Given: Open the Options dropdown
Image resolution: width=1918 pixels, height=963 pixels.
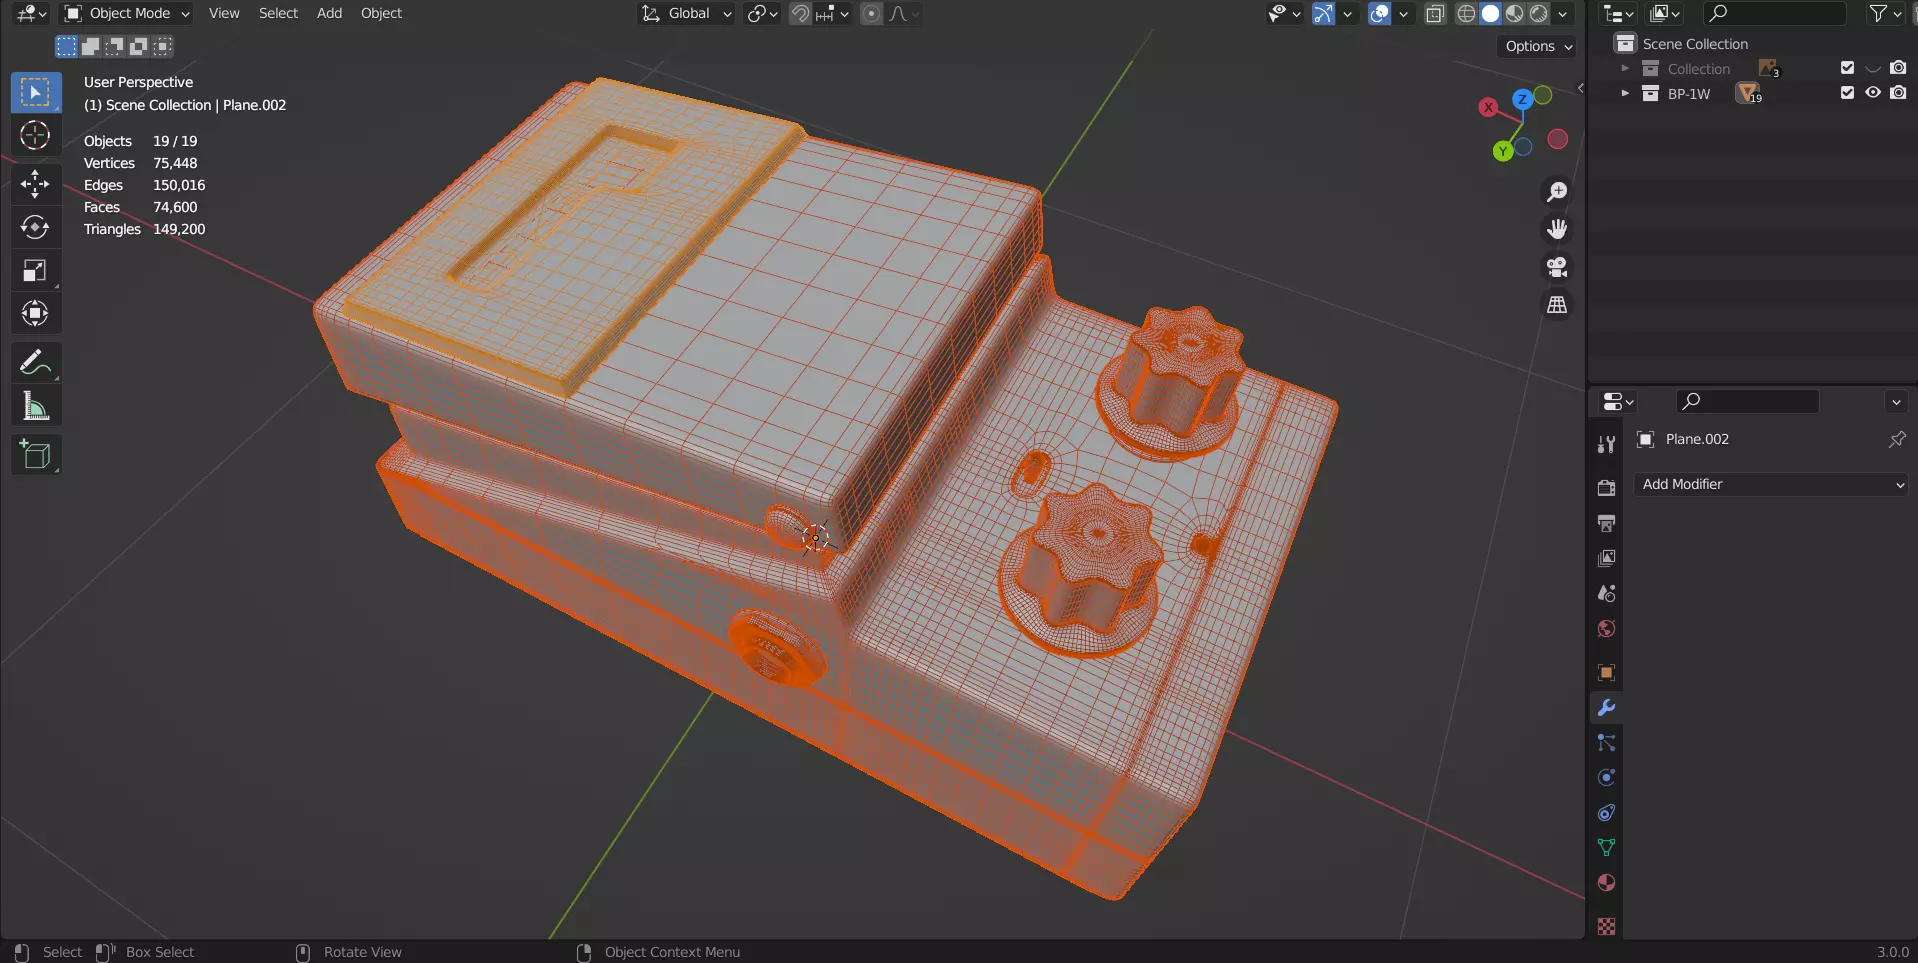Looking at the screenshot, I should [x=1538, y=46].
